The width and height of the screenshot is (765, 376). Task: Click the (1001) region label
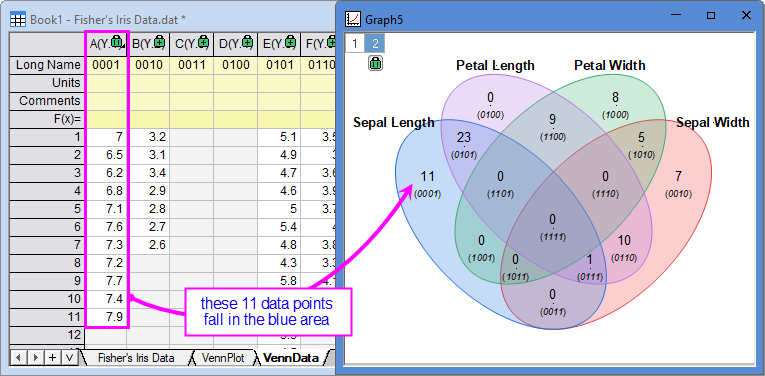coord(481,257)
